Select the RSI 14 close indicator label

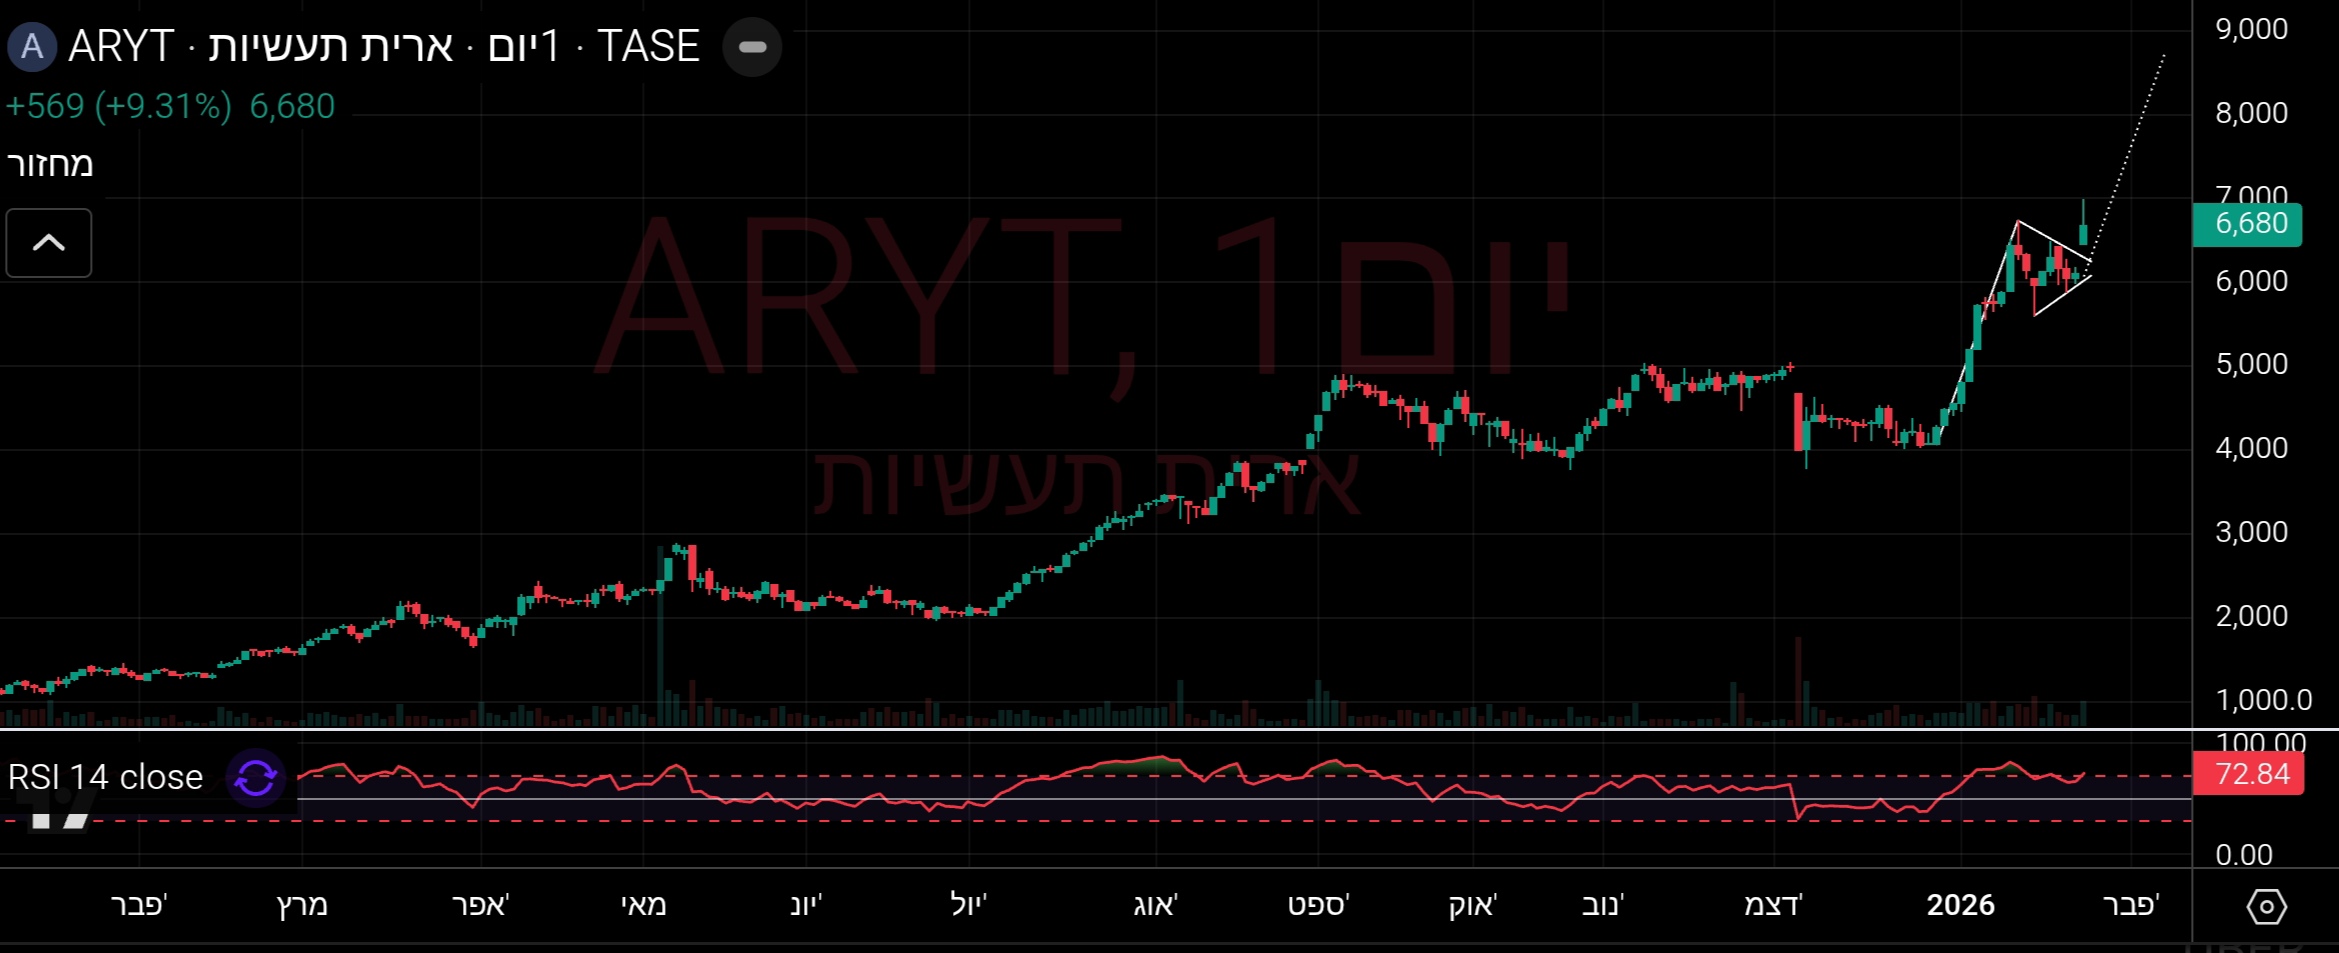coord(105,777)
